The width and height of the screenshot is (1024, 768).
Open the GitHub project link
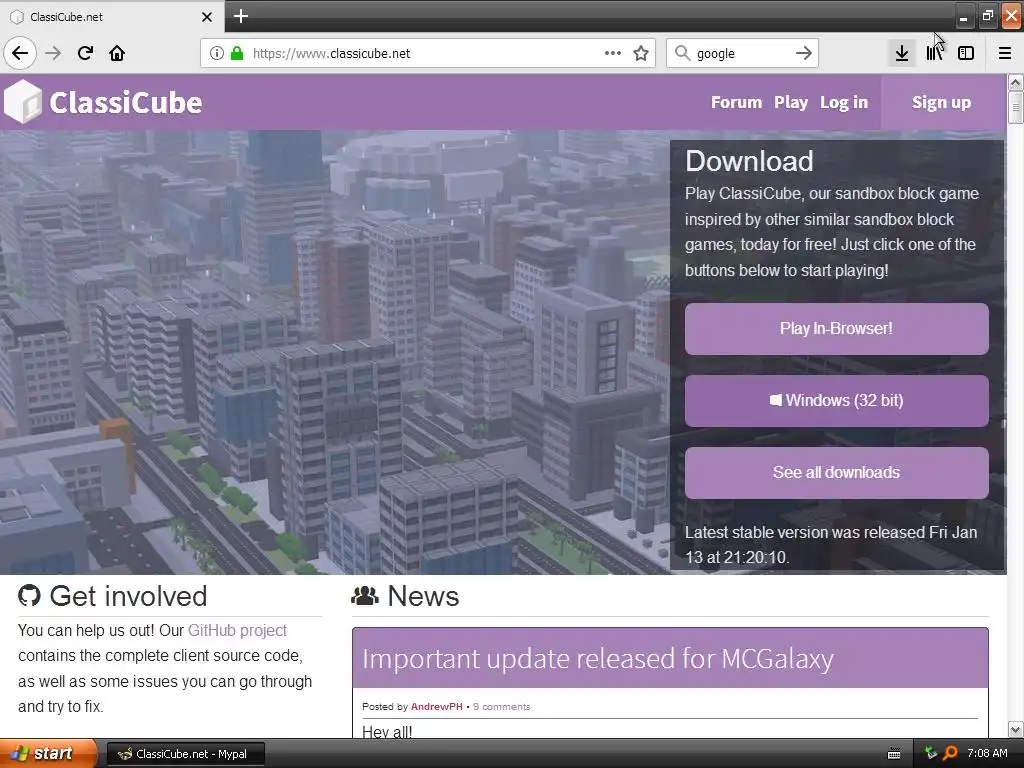(x=237, y=630)
